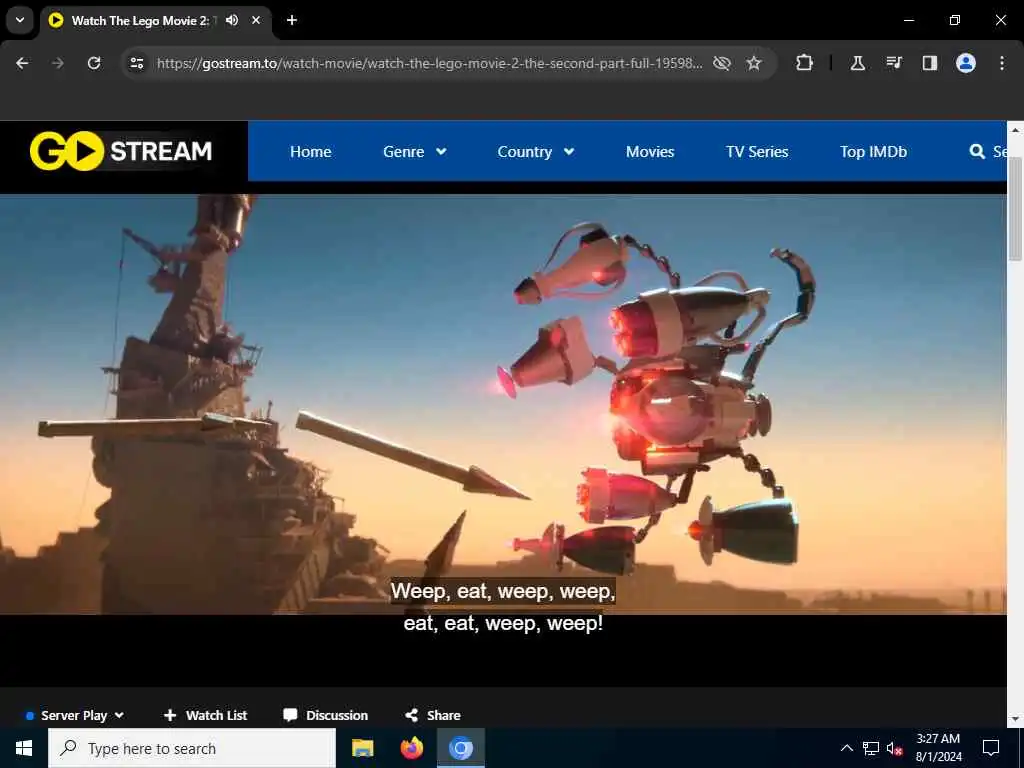Open the media controls icon
This screenshot has width=1024, height=768.
(894, 63)
